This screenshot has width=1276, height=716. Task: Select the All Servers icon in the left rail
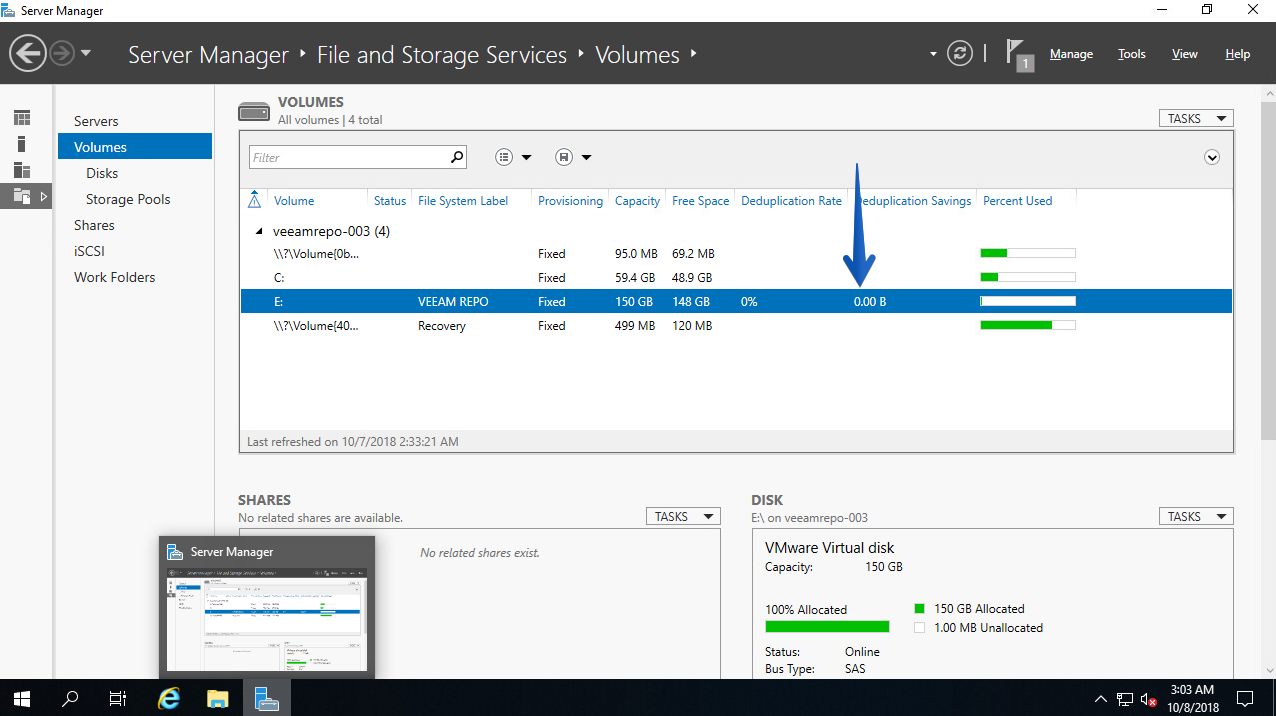click(x=22, y=170)
